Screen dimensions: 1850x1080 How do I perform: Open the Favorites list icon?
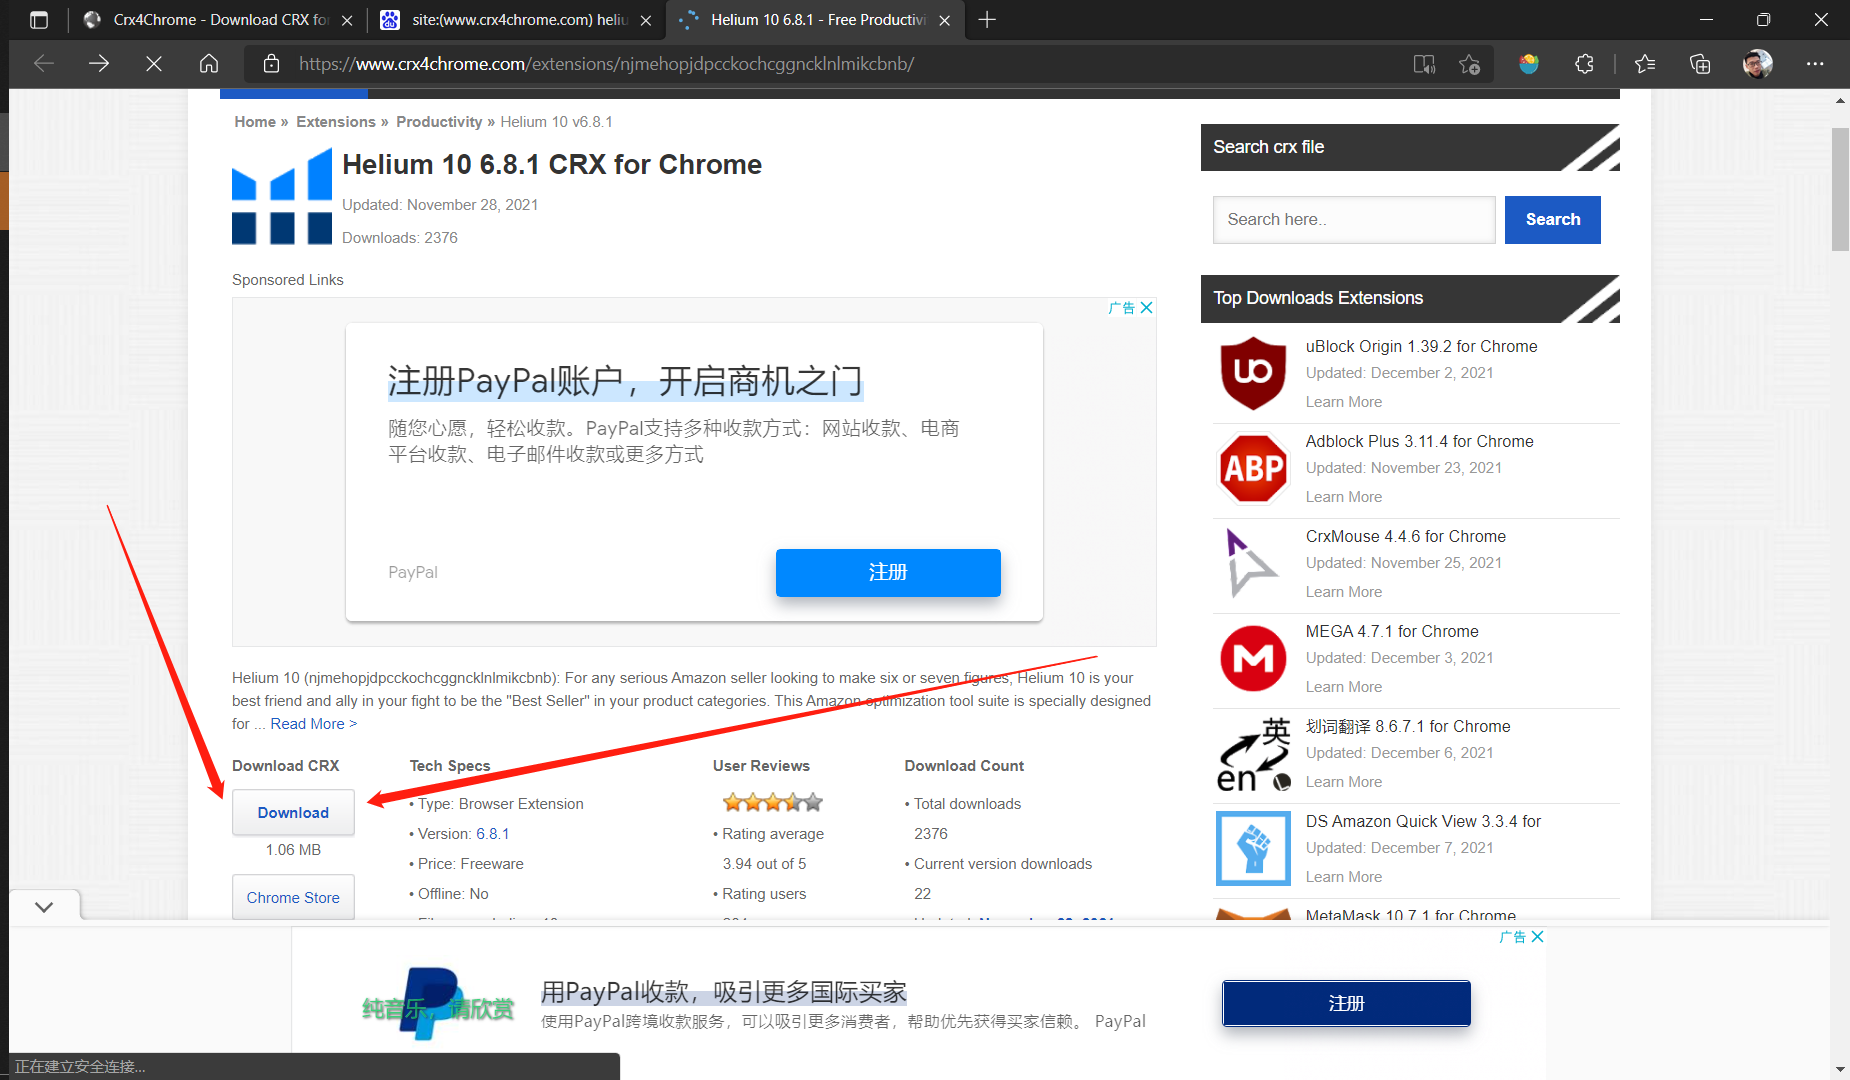point(1645,64)
